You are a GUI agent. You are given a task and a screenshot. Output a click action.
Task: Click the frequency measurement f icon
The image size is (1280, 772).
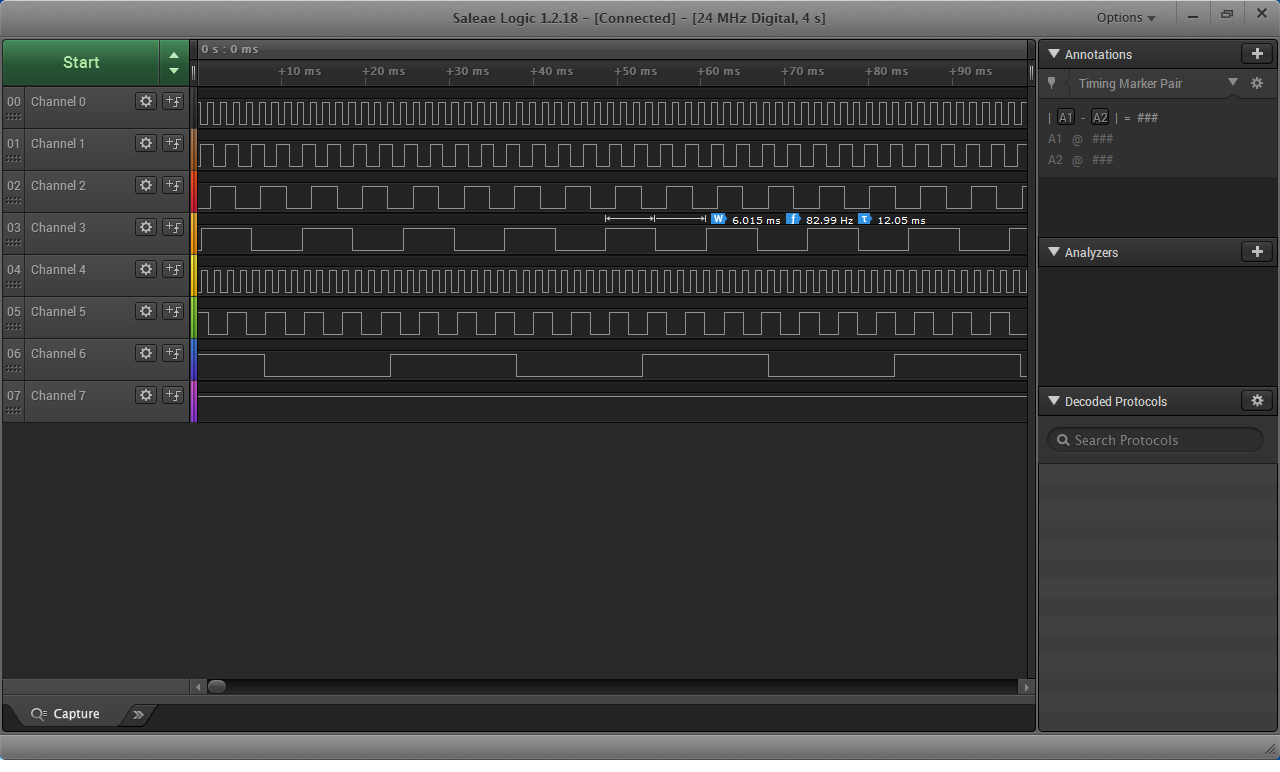[x=792, y=219]
